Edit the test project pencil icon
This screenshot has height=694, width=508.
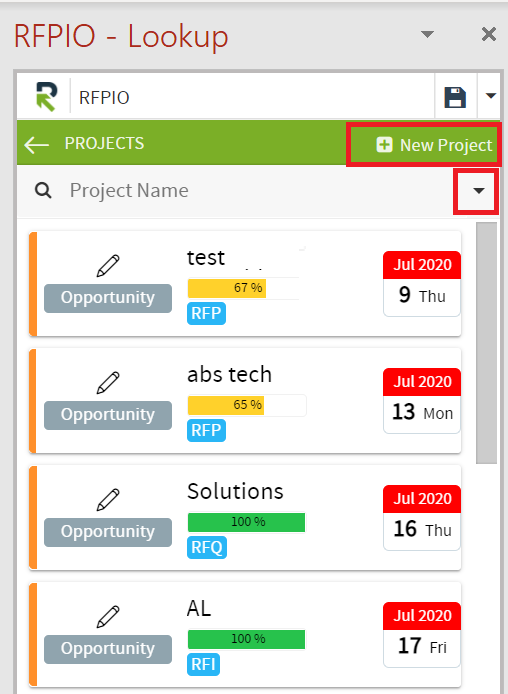[x=108, y=266]
